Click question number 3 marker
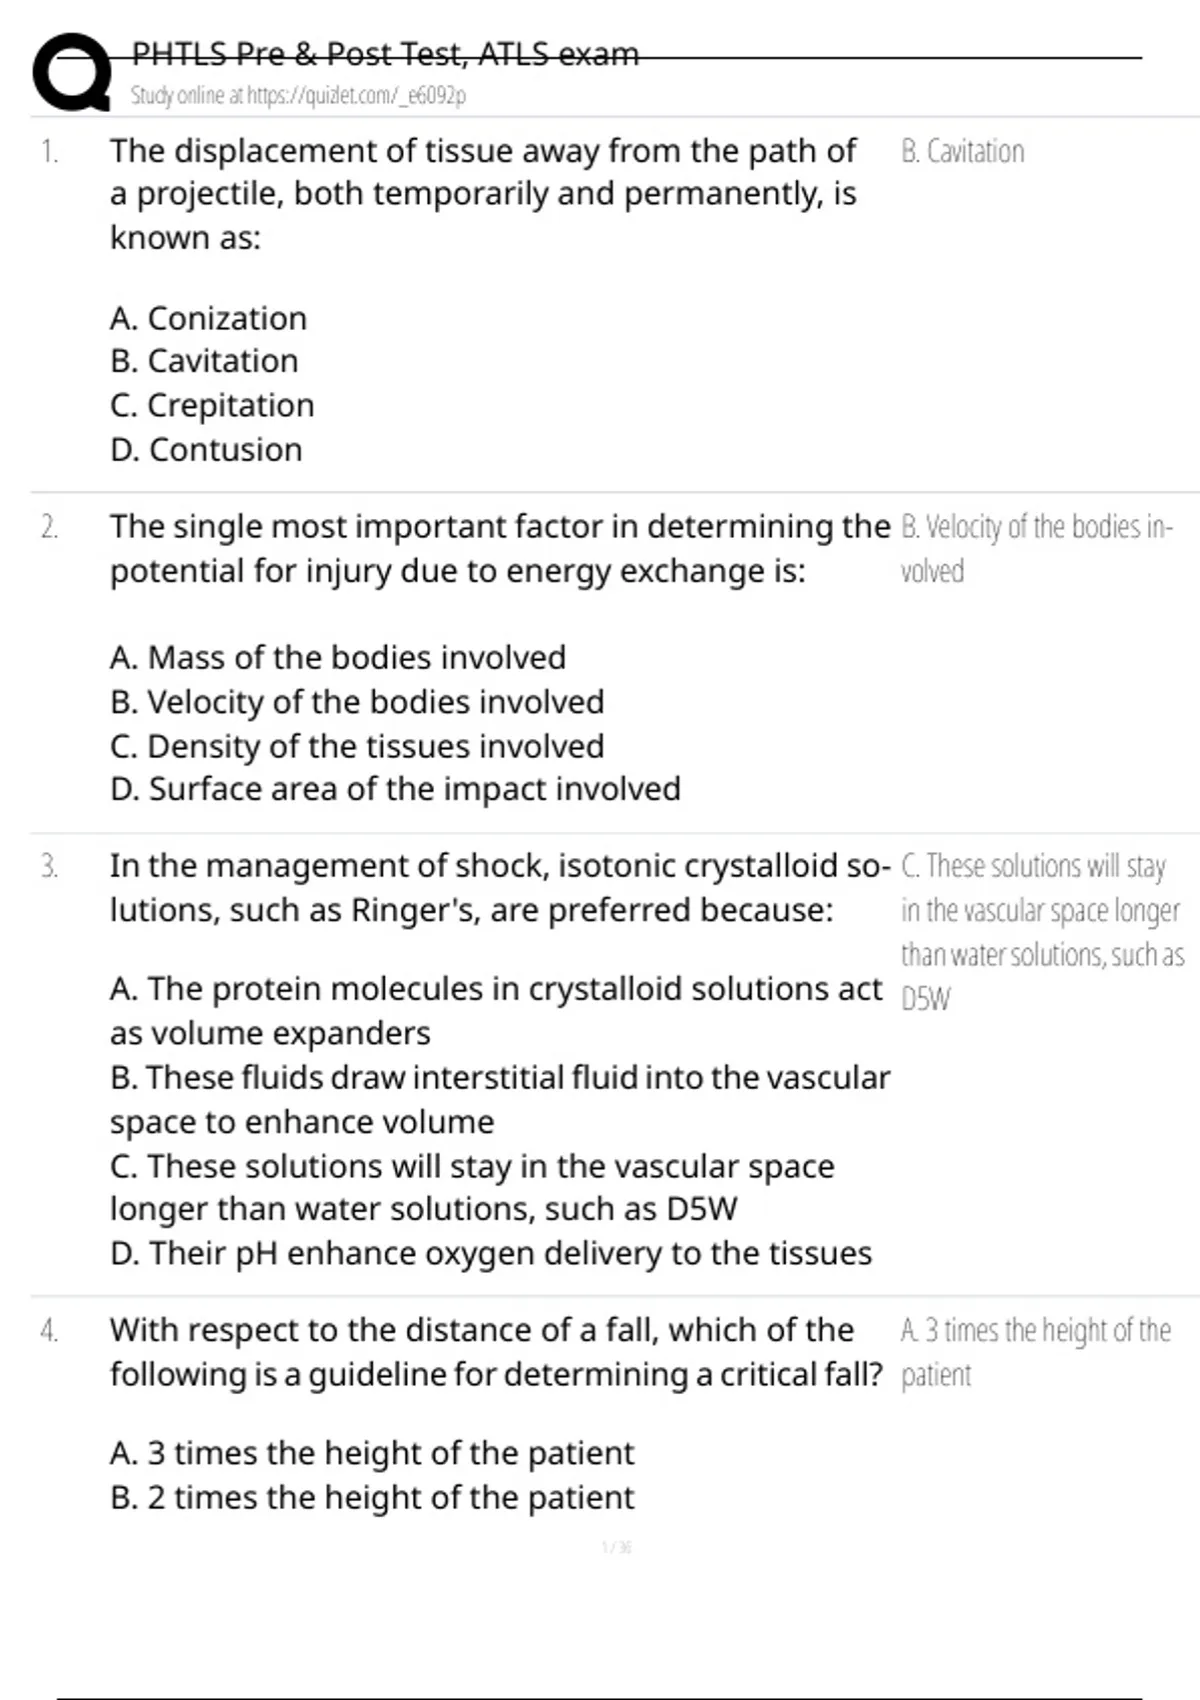Viewport: 1200px width, 1700px height. (x=49, y=866)
